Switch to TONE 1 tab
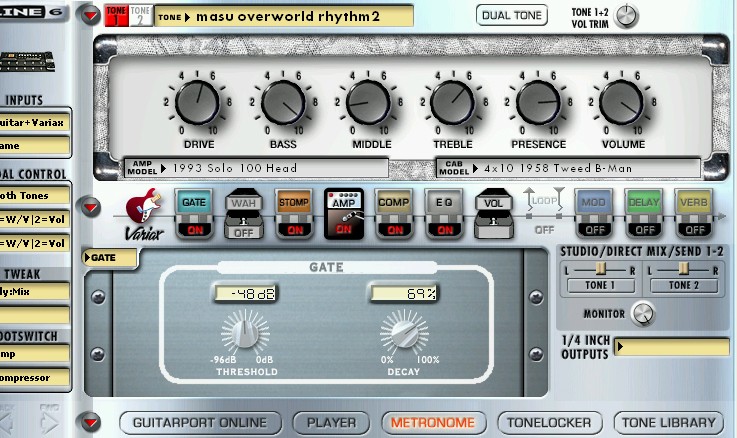 coord(116,16)
